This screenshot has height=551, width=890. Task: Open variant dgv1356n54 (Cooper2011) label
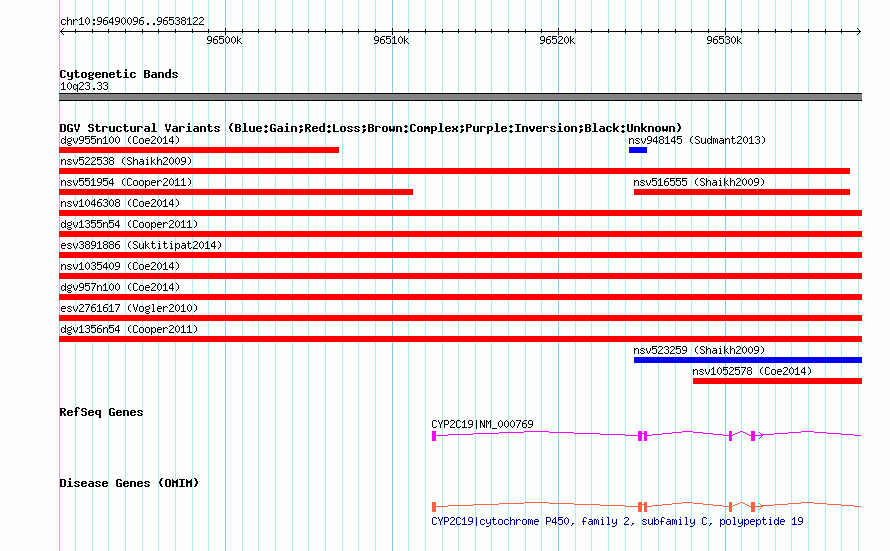click(x=129, y=329)
